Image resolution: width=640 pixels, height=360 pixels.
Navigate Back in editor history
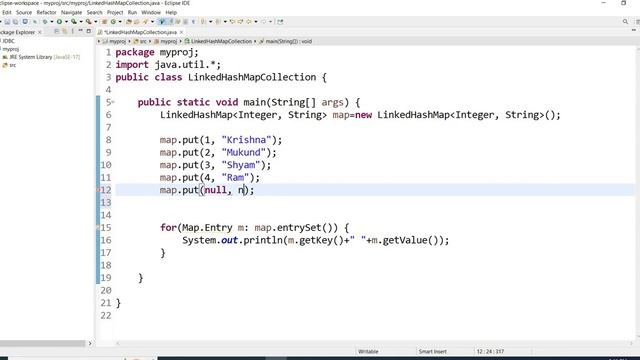[x=249, y=22]
